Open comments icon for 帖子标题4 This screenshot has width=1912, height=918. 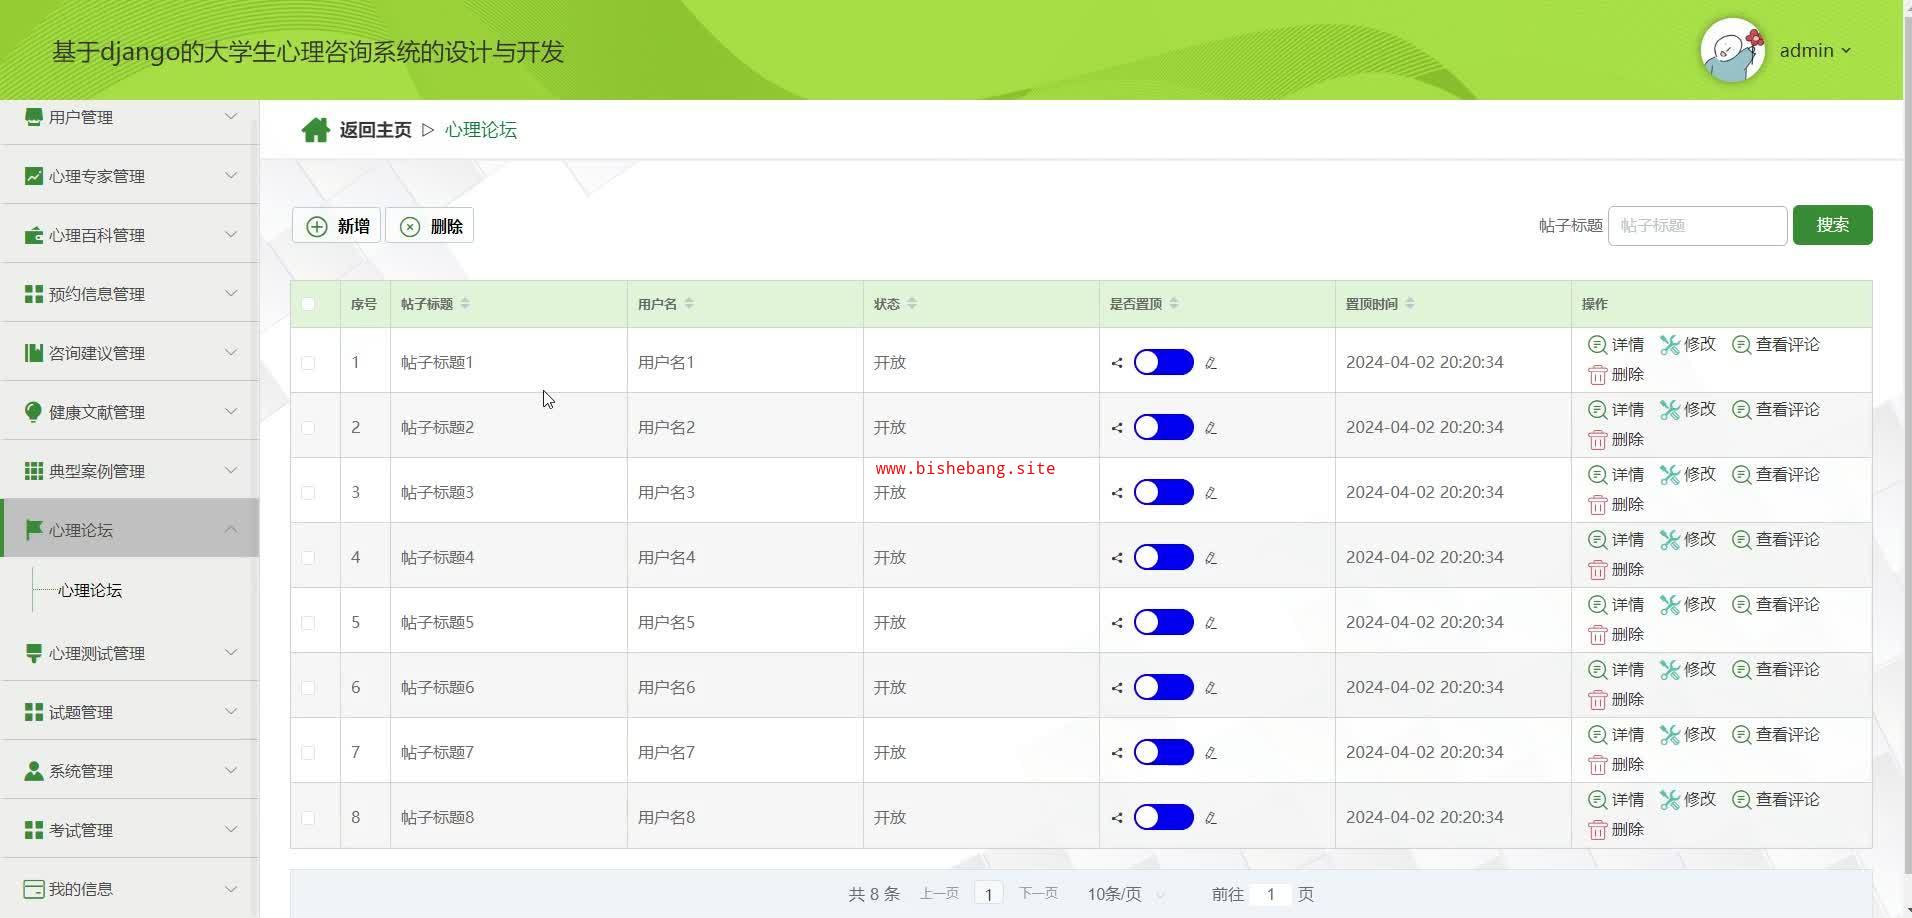(1741, 540)
